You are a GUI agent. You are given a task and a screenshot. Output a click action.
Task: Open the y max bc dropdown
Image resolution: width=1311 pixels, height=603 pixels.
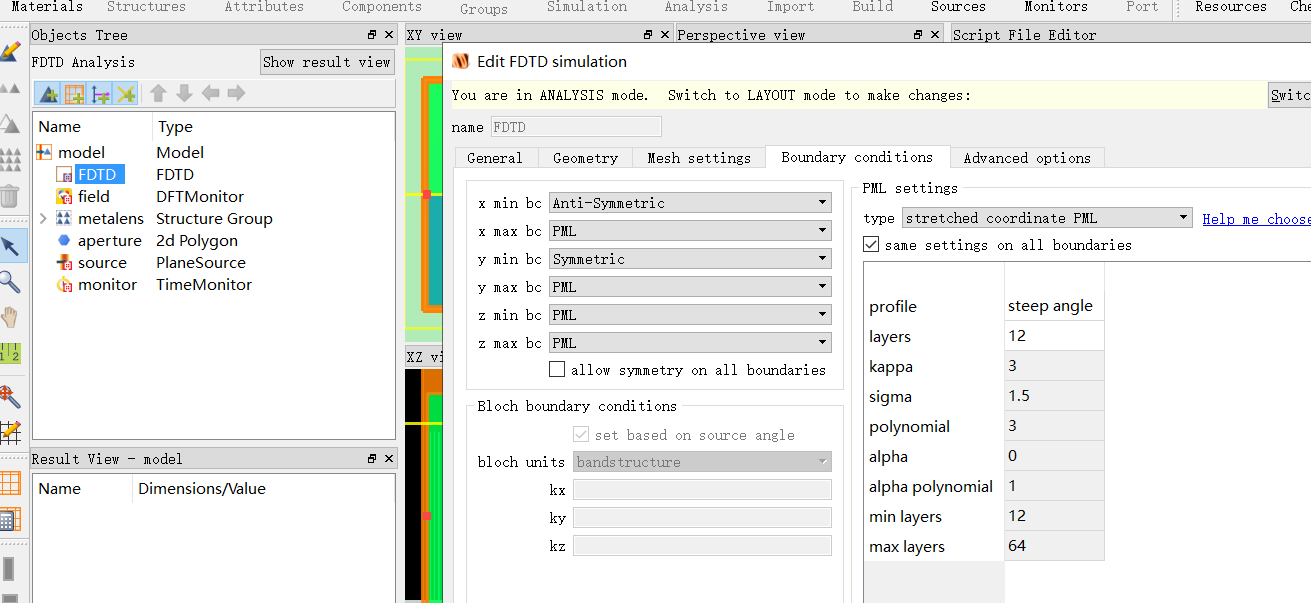pos(690,287)
